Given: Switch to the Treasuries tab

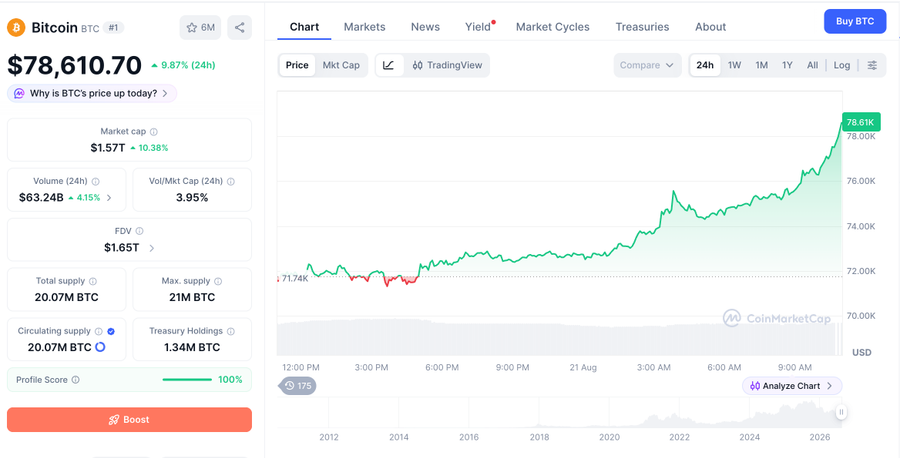Looking at the screenshot, I should tap(642, 27).
